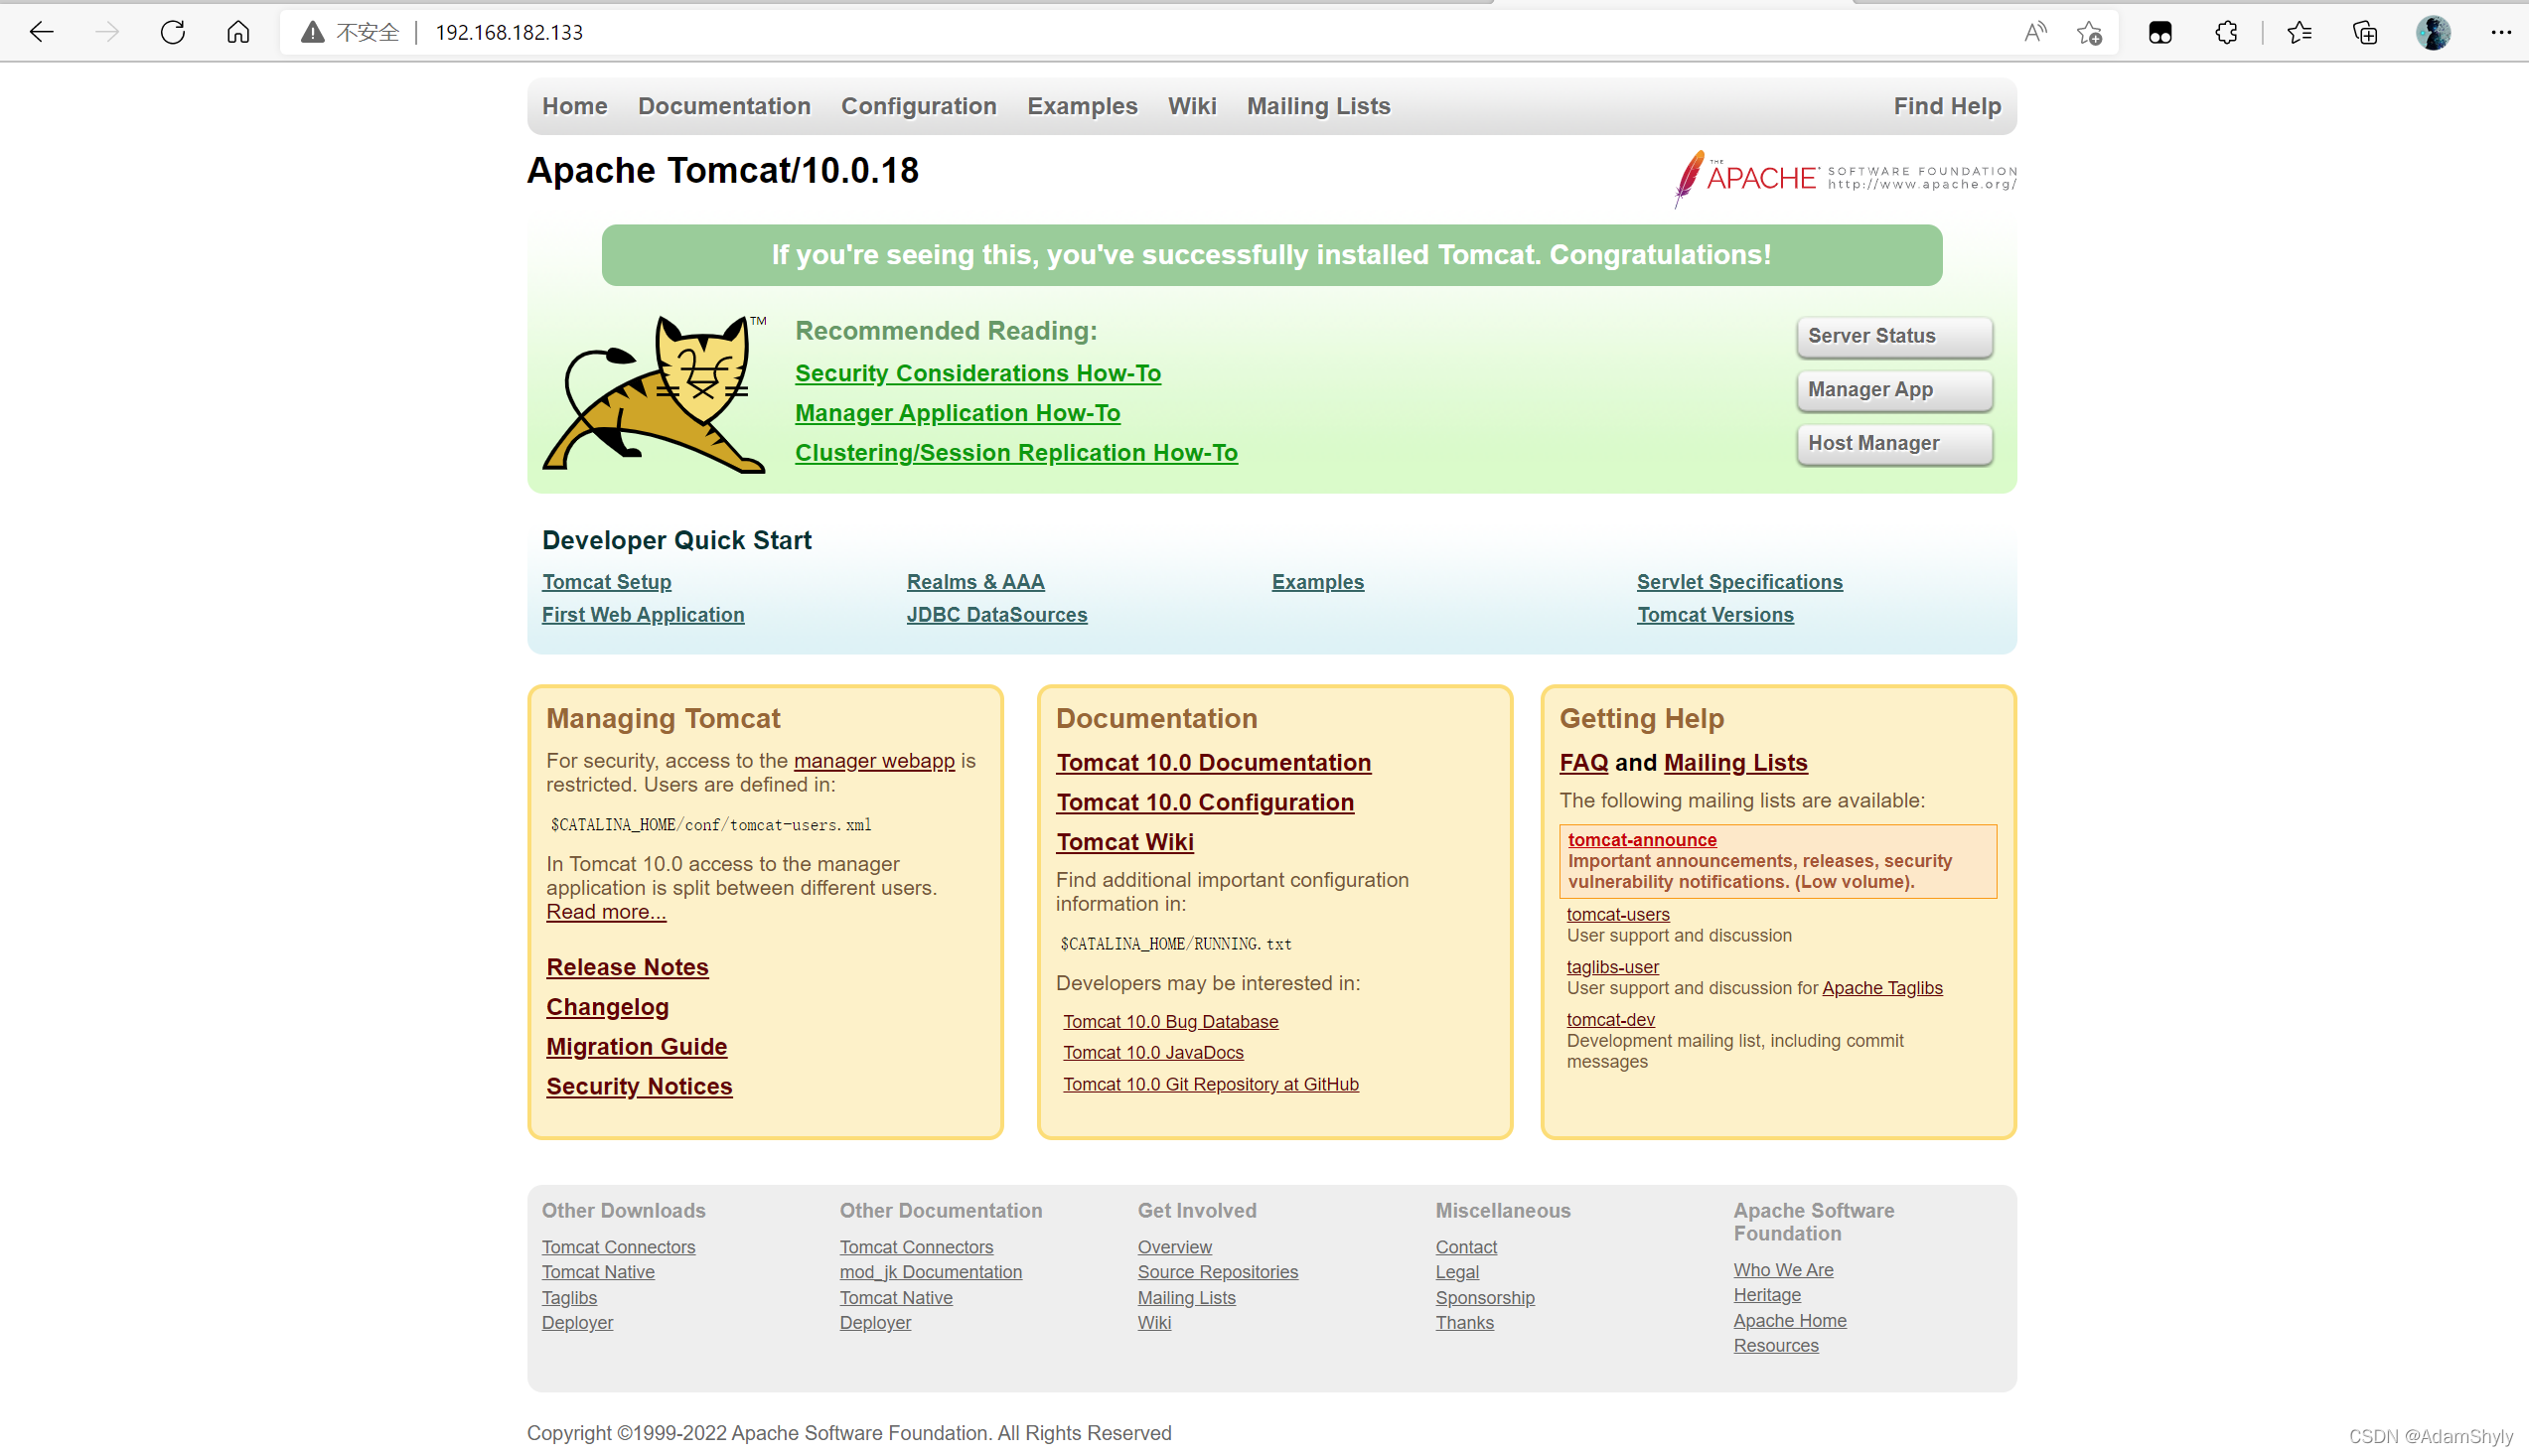
Task: Open Collections icon in toolbar
Action: 2365,32
